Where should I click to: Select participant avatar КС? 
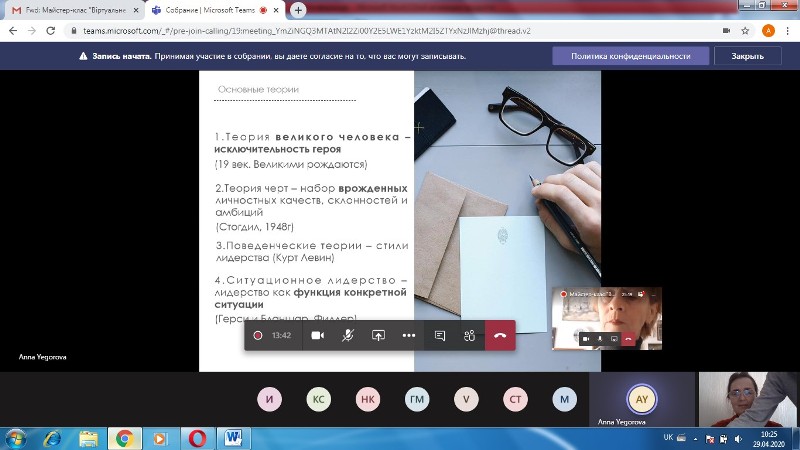(x=319, y=399)
